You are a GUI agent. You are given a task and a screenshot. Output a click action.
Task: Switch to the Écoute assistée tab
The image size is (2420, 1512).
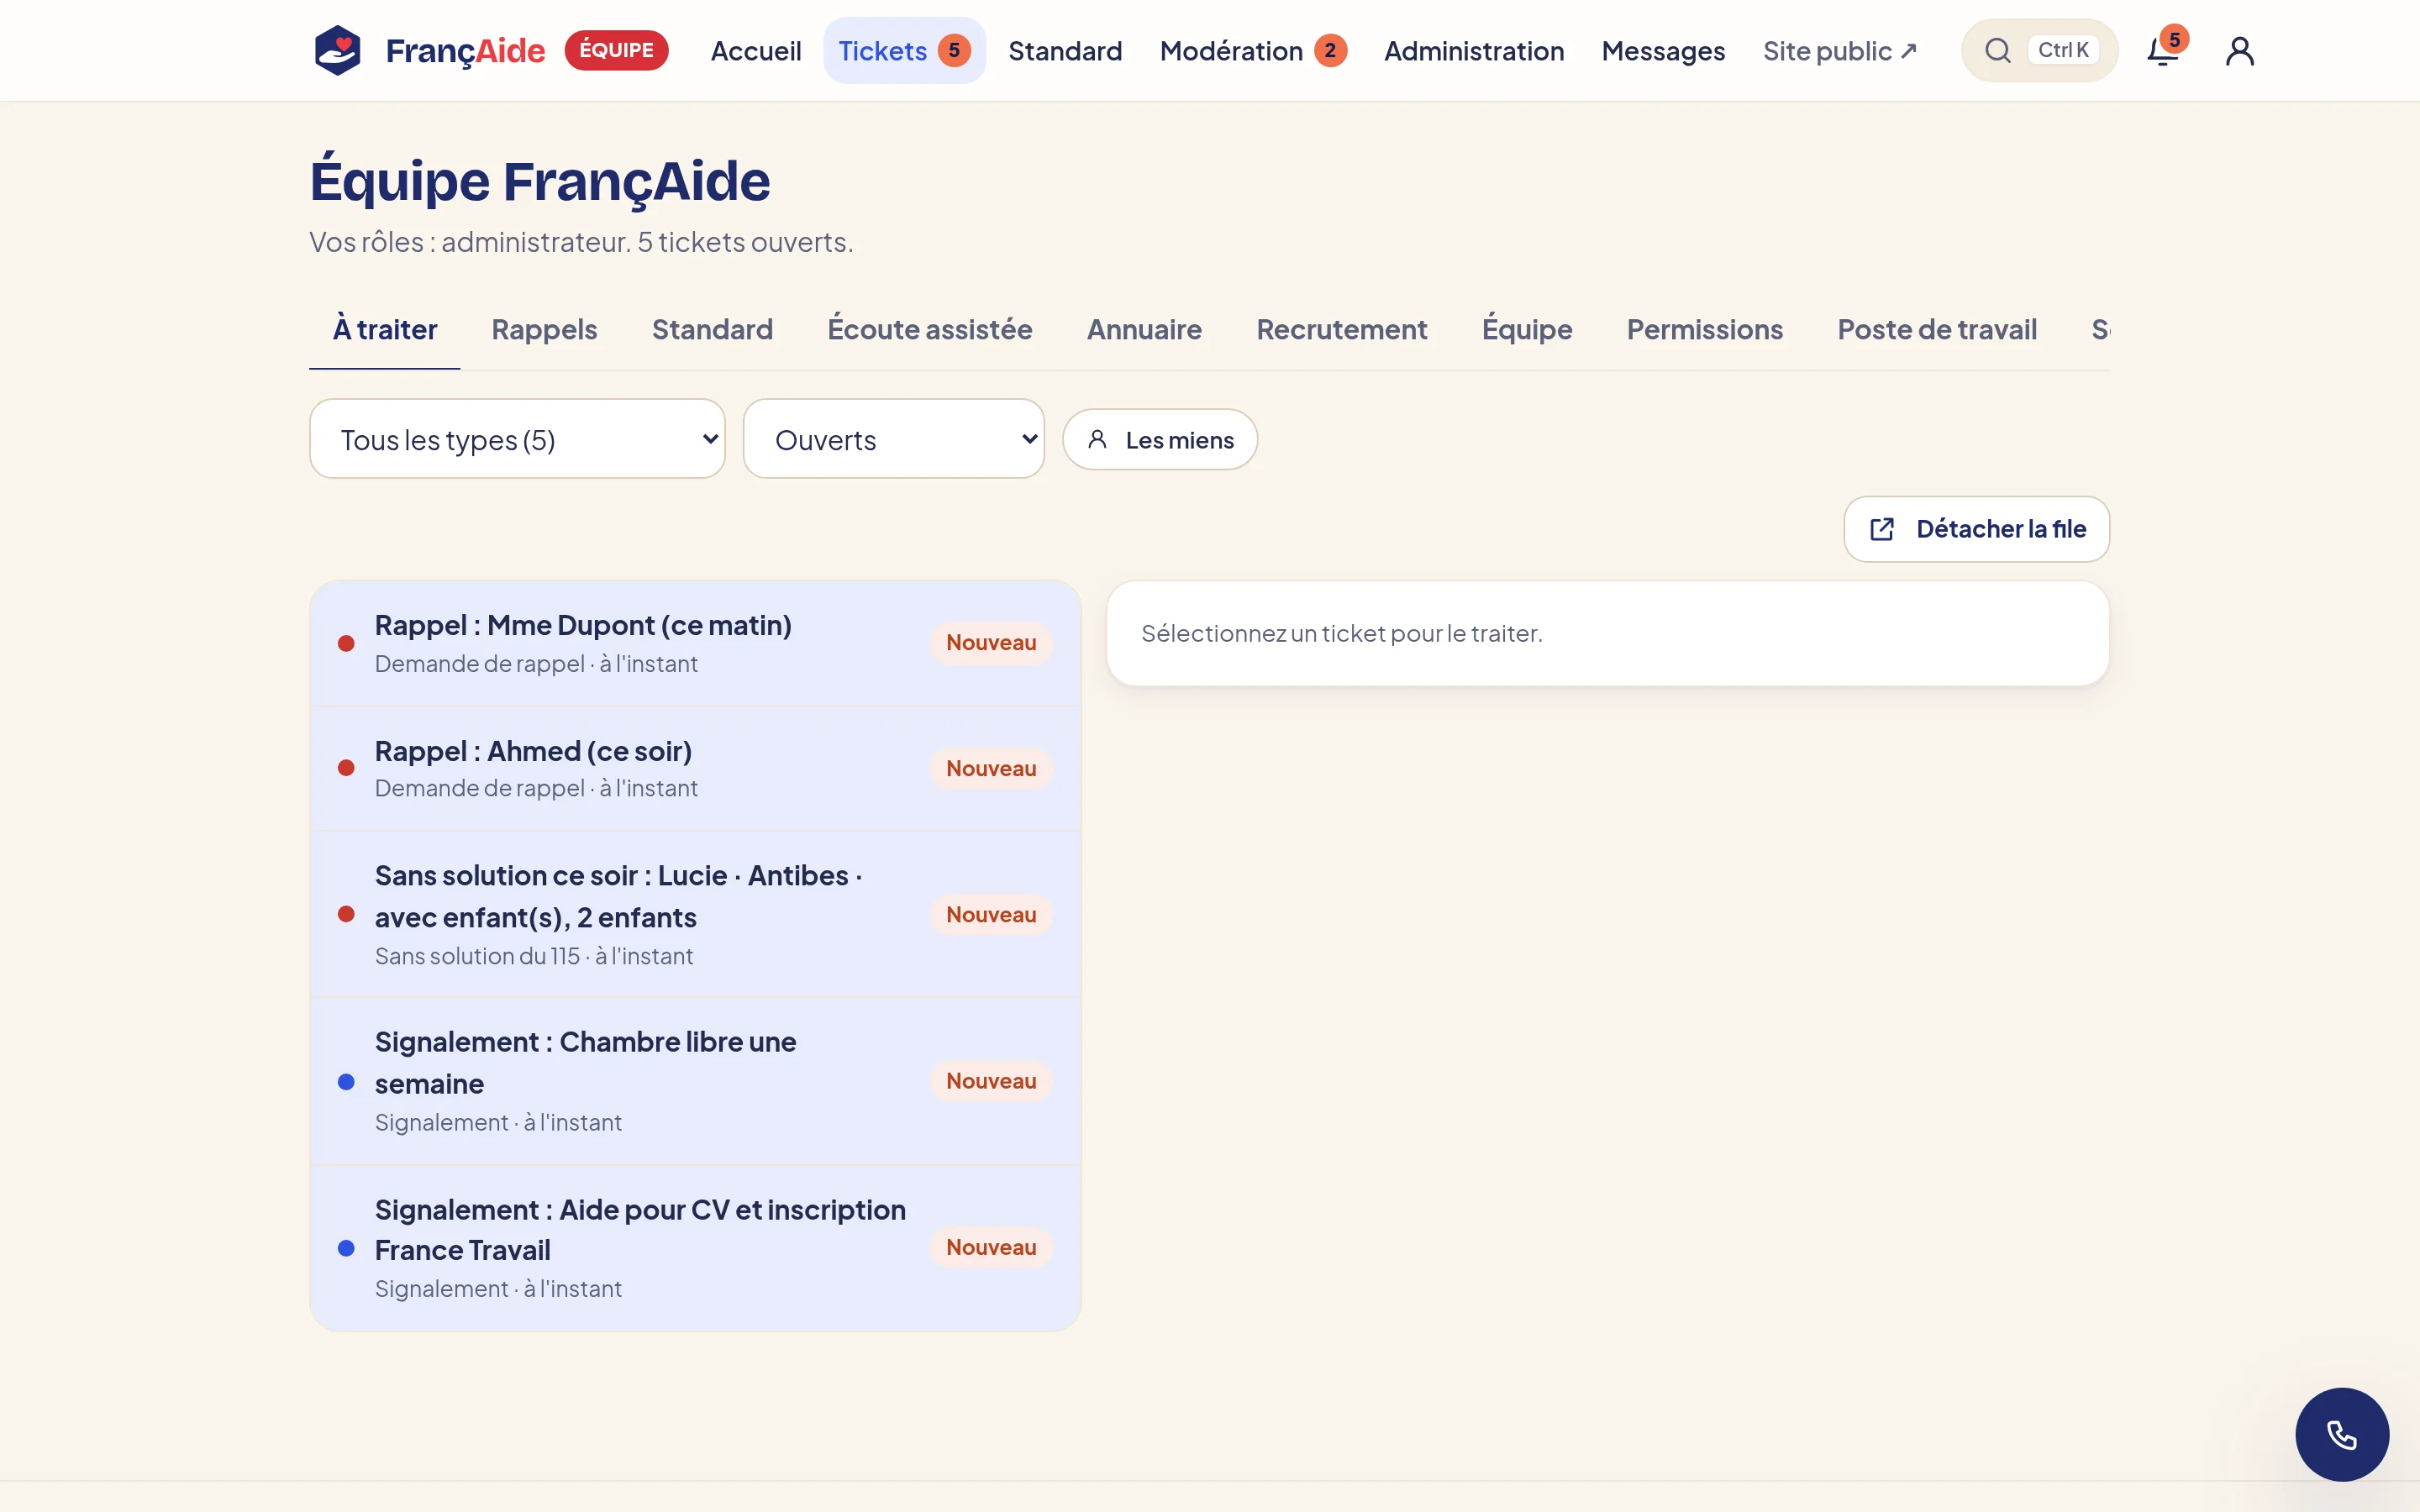pyautogui.click(x=930, y=329)
